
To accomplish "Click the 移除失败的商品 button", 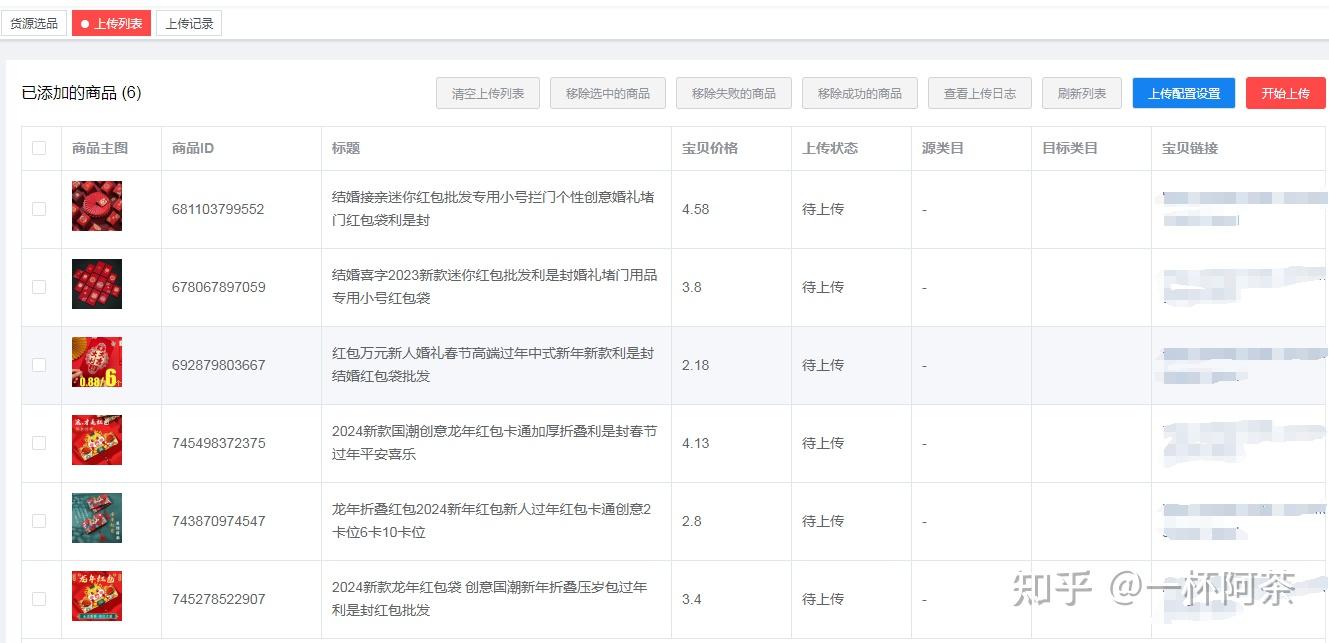I will pyautogui.click(x=733, y=92).
